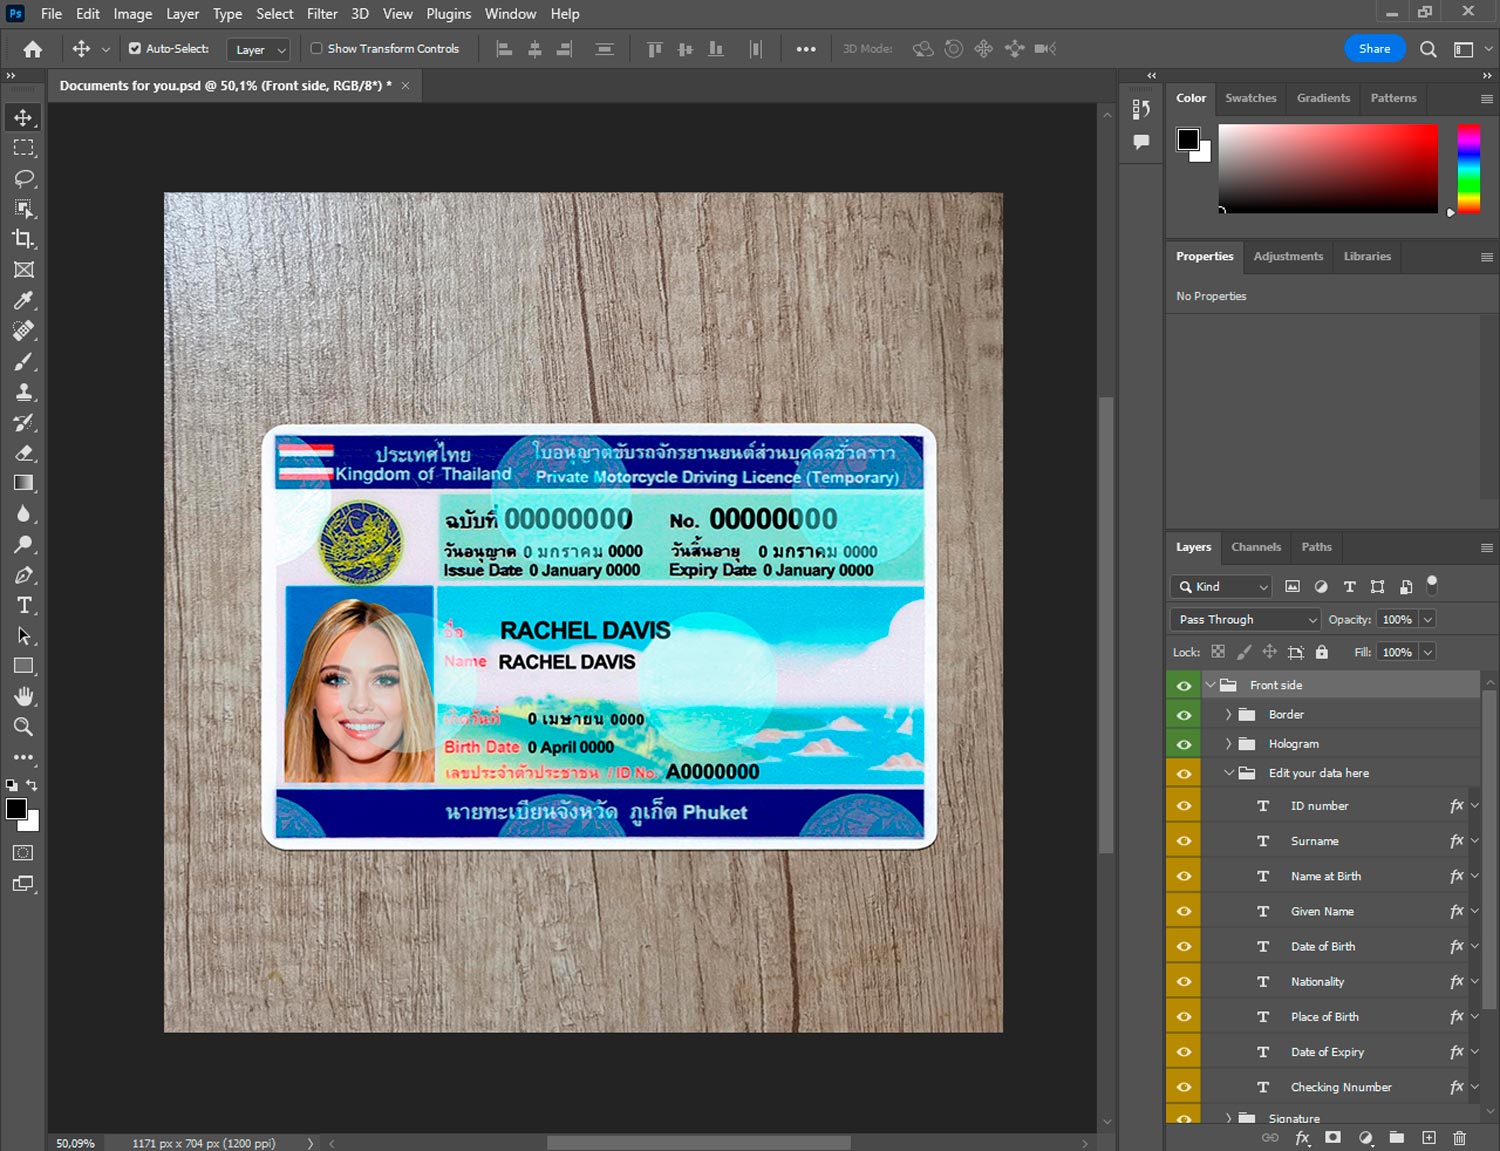The width and height of the screenshot is (1500, 1151).
Task: Select the Horizontal Type tool
Action: (x=24, y=605)
